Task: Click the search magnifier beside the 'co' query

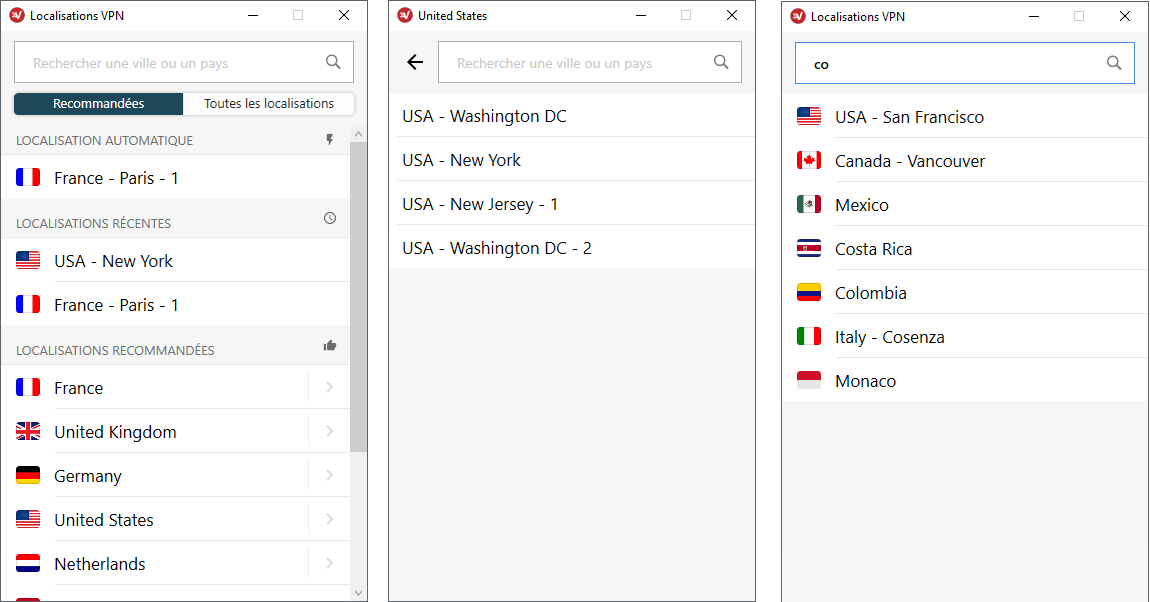Action: pyautogui.click(x=1114, y=63)
